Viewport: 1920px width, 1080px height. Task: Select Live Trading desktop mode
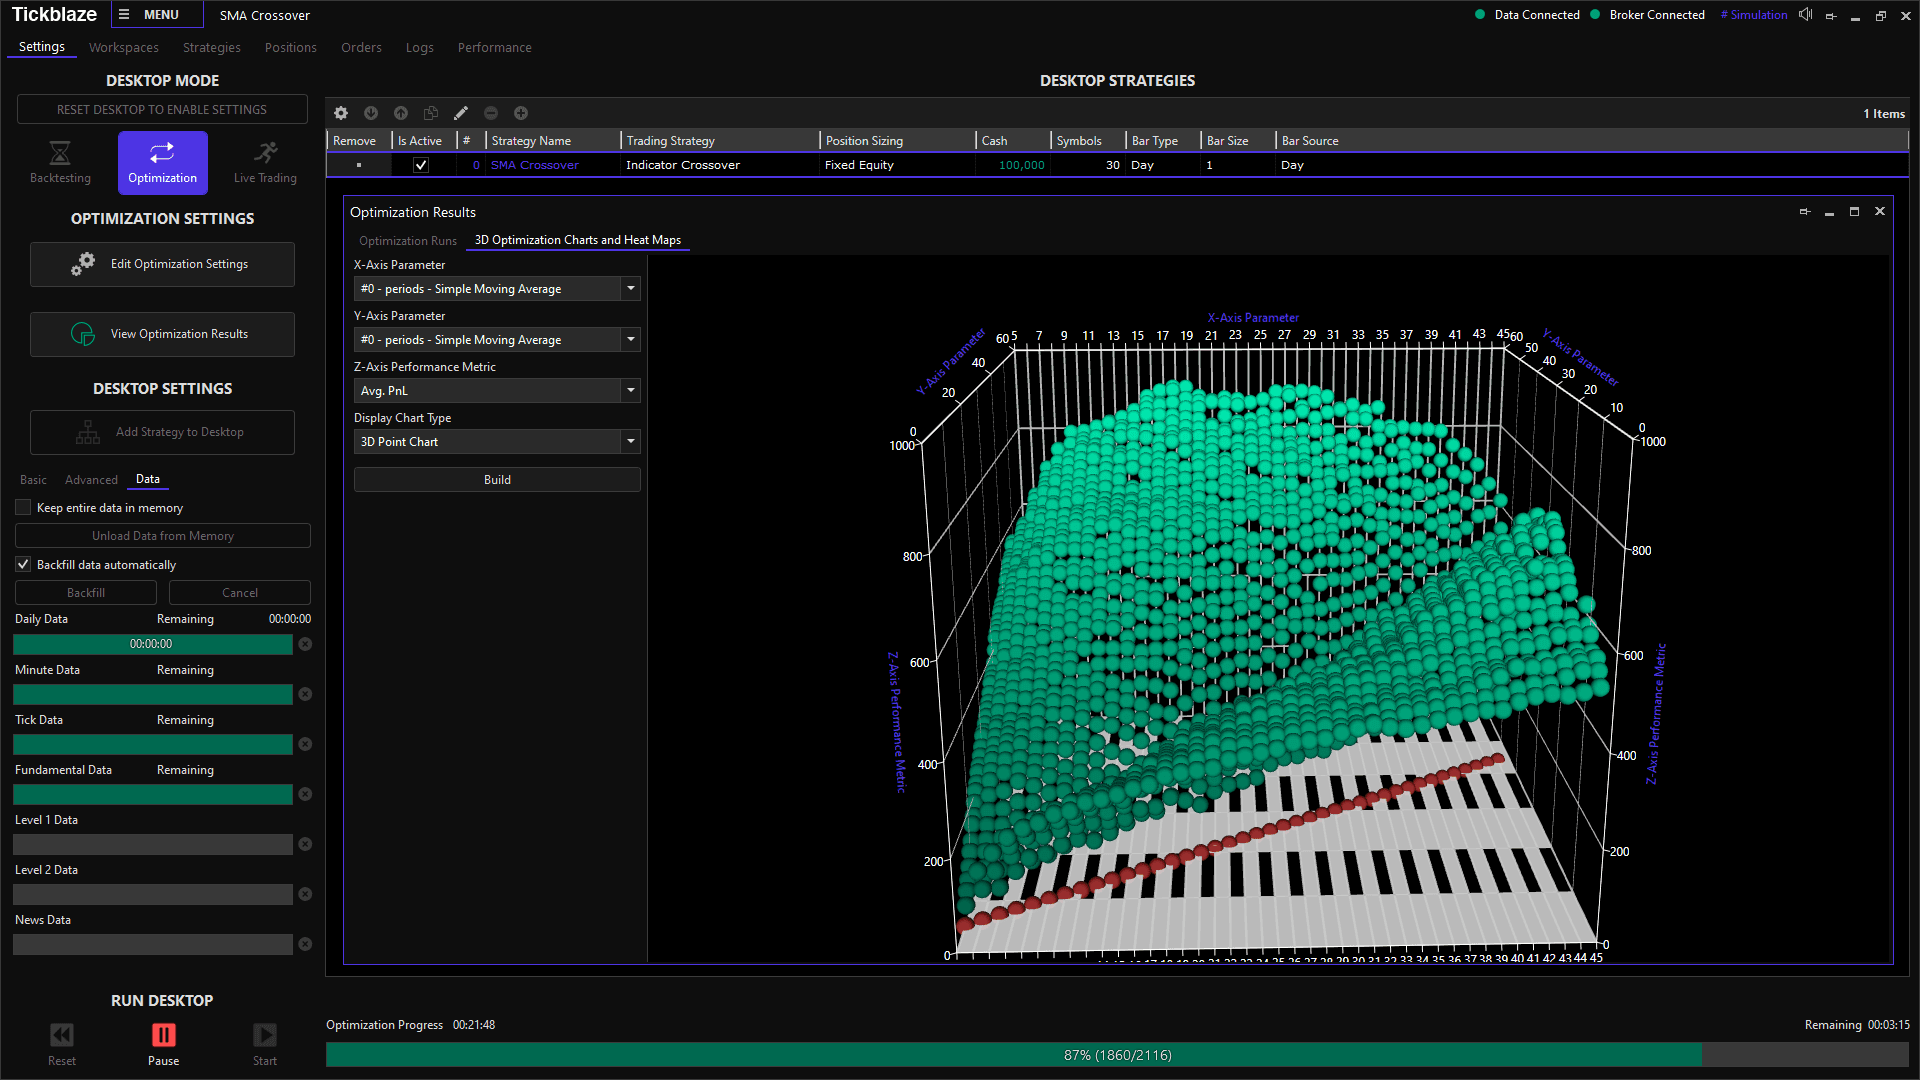pos(265,162)
